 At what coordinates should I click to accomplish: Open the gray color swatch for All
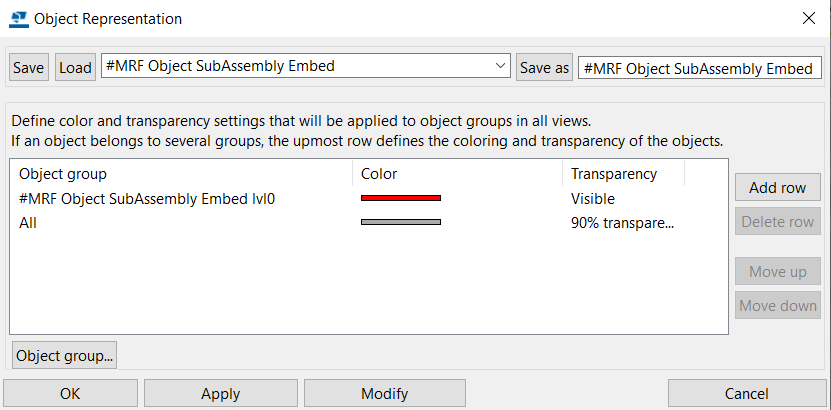(x=401, y=222)
